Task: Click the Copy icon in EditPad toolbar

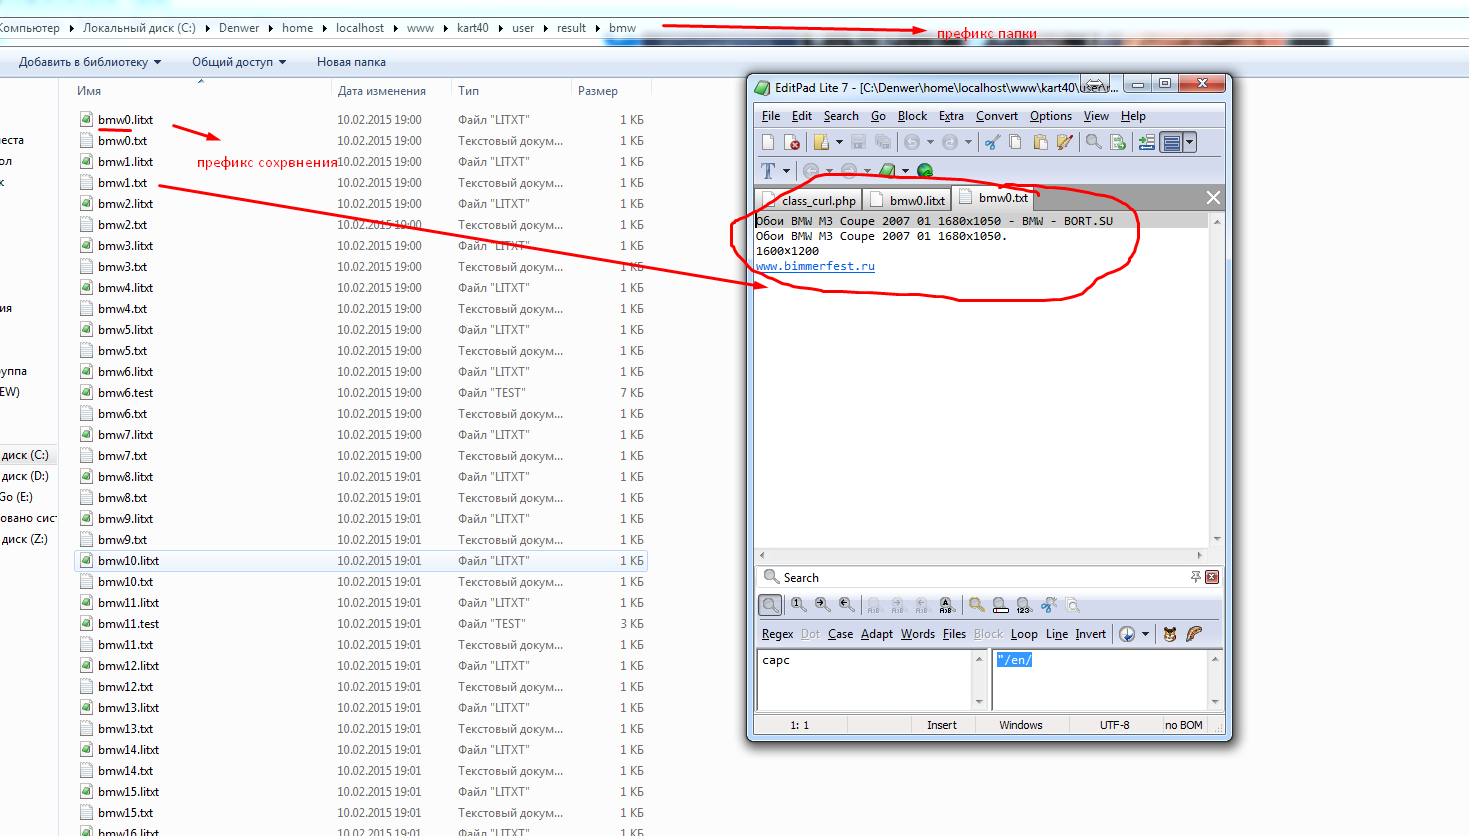Action: [x=1016, y=142]
